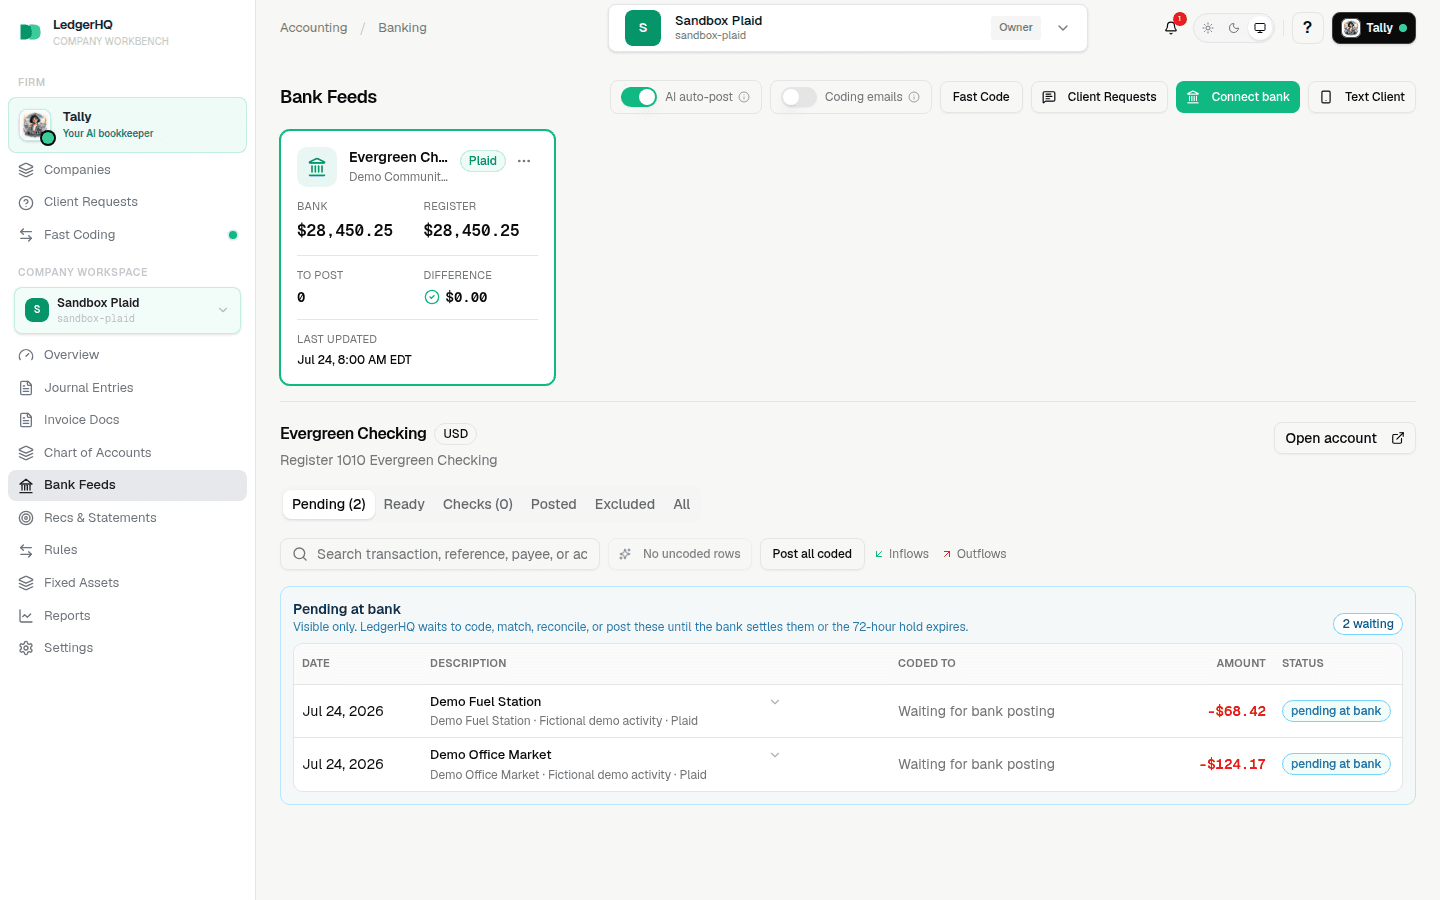The height and width of the screenshot is (900, 1440).
Task: Click pending at bank badge for Demo Fuel Station
Action: click(1336, 711)
